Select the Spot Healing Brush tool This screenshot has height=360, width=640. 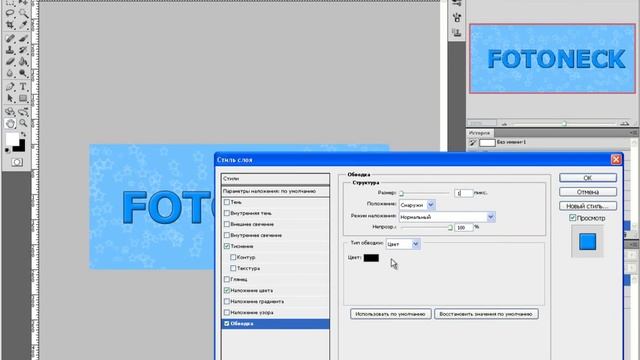10,39
